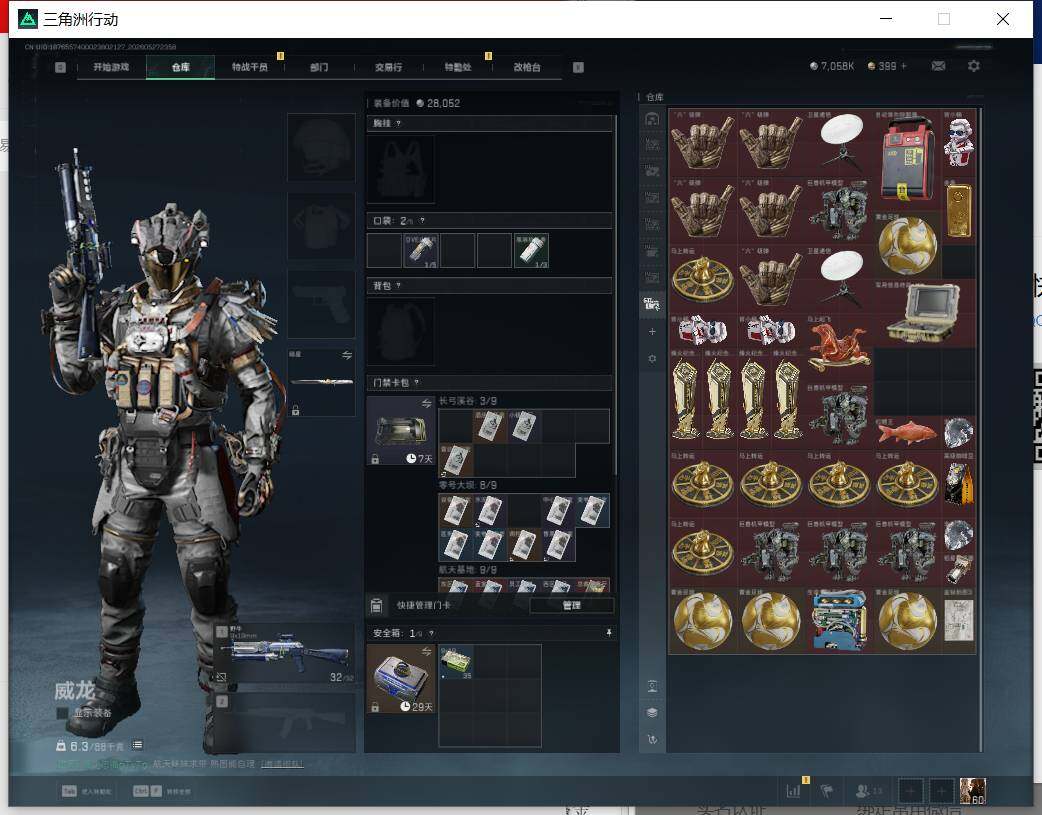Switch to the 开始游戏 tab
1042x815 pixels.
click(x=111, y=67)
